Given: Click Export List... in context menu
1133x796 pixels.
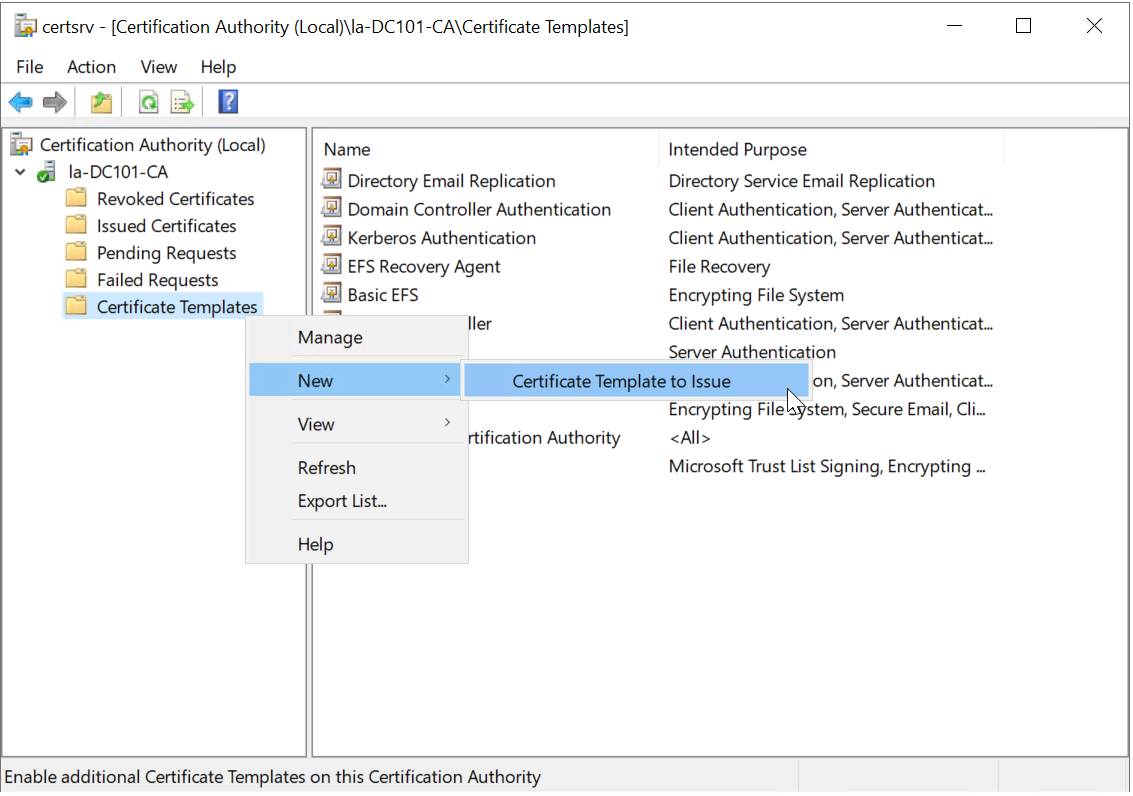Looking at the screenshot, I should 342,501.
